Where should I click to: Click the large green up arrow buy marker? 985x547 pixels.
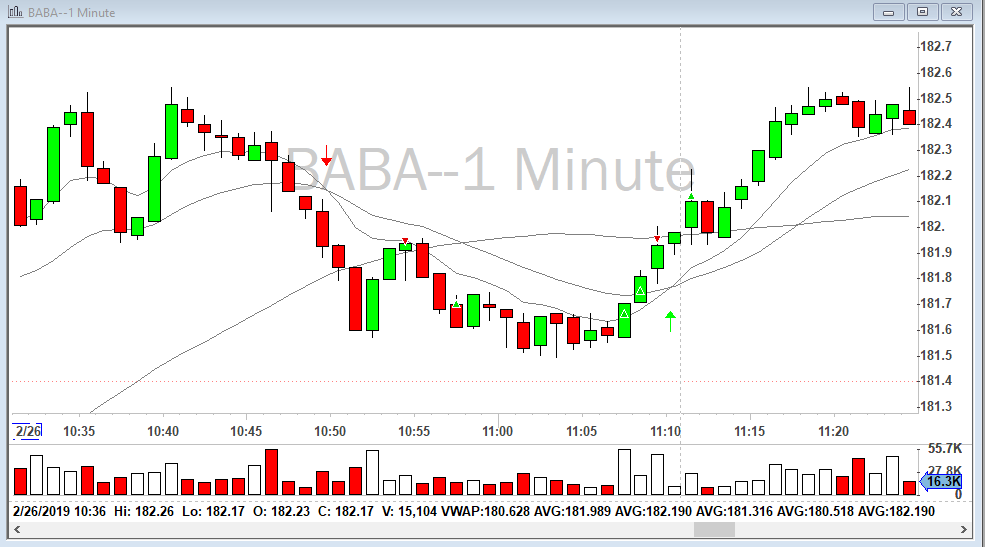point(671,321)
